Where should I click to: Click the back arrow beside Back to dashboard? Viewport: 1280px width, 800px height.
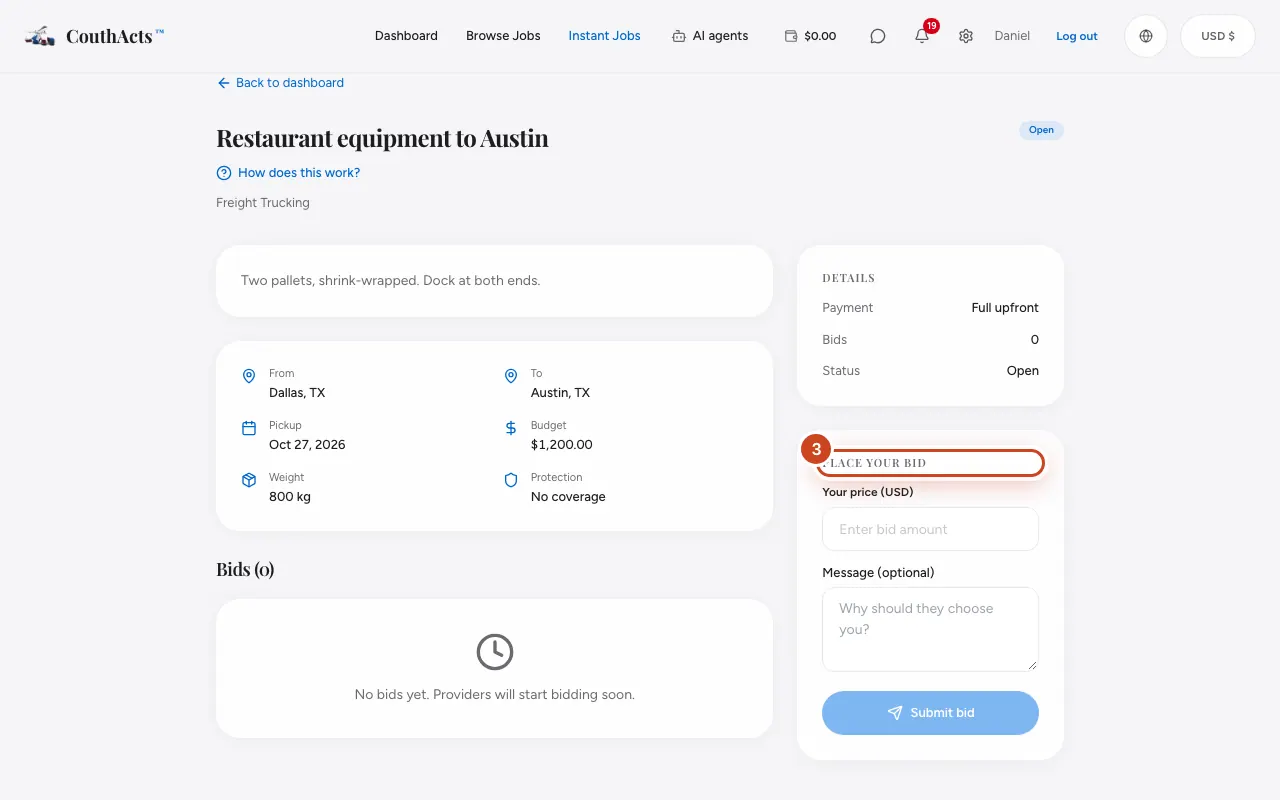[223, 83]
